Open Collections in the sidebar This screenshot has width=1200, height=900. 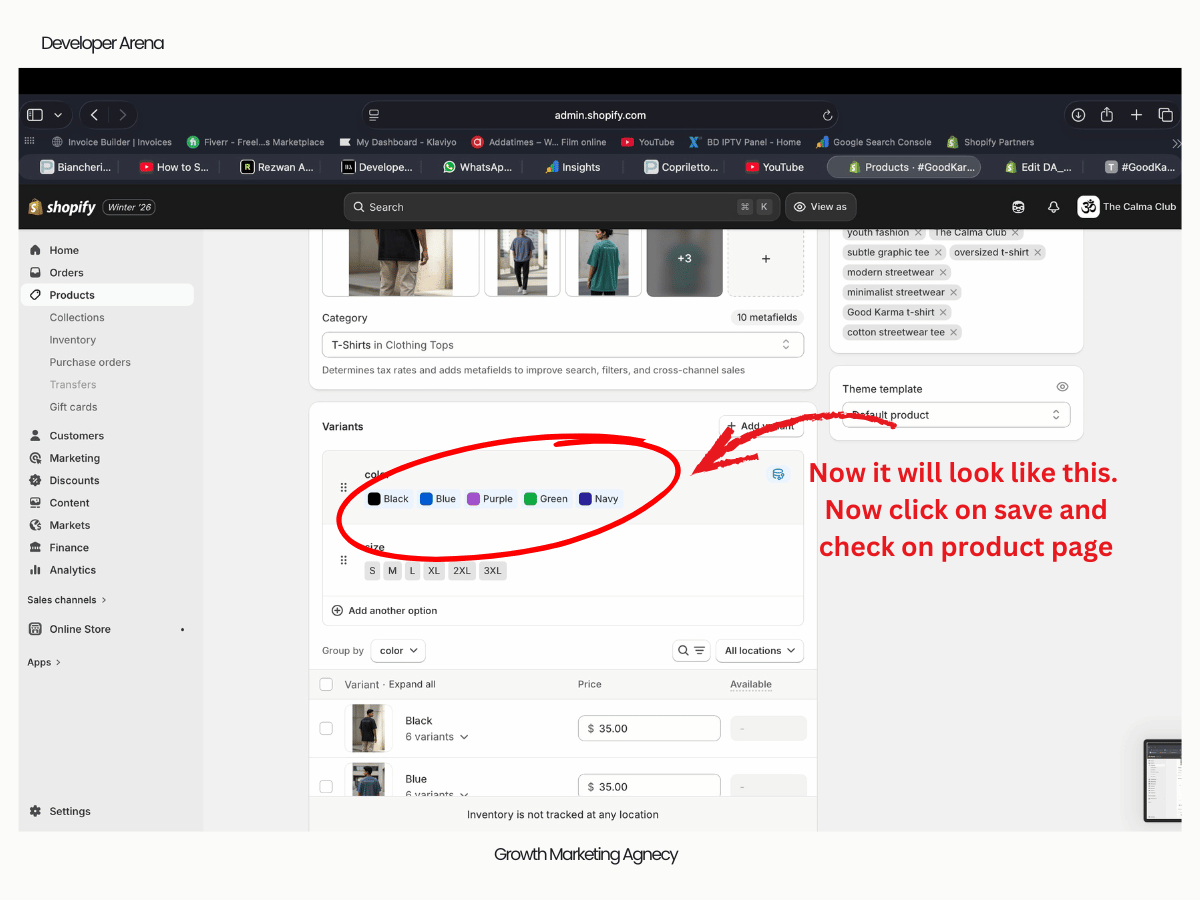(77, 317)
